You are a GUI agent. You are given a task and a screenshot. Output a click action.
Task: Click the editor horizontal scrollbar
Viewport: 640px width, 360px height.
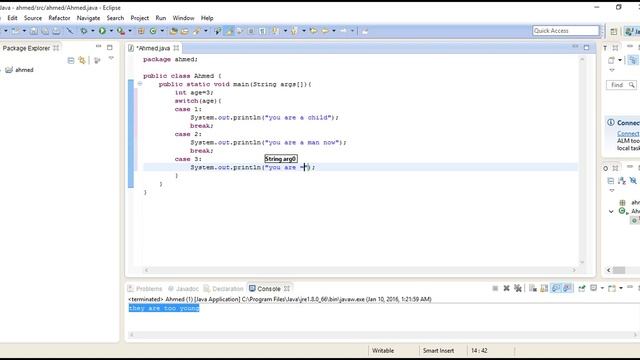[360, 270]
